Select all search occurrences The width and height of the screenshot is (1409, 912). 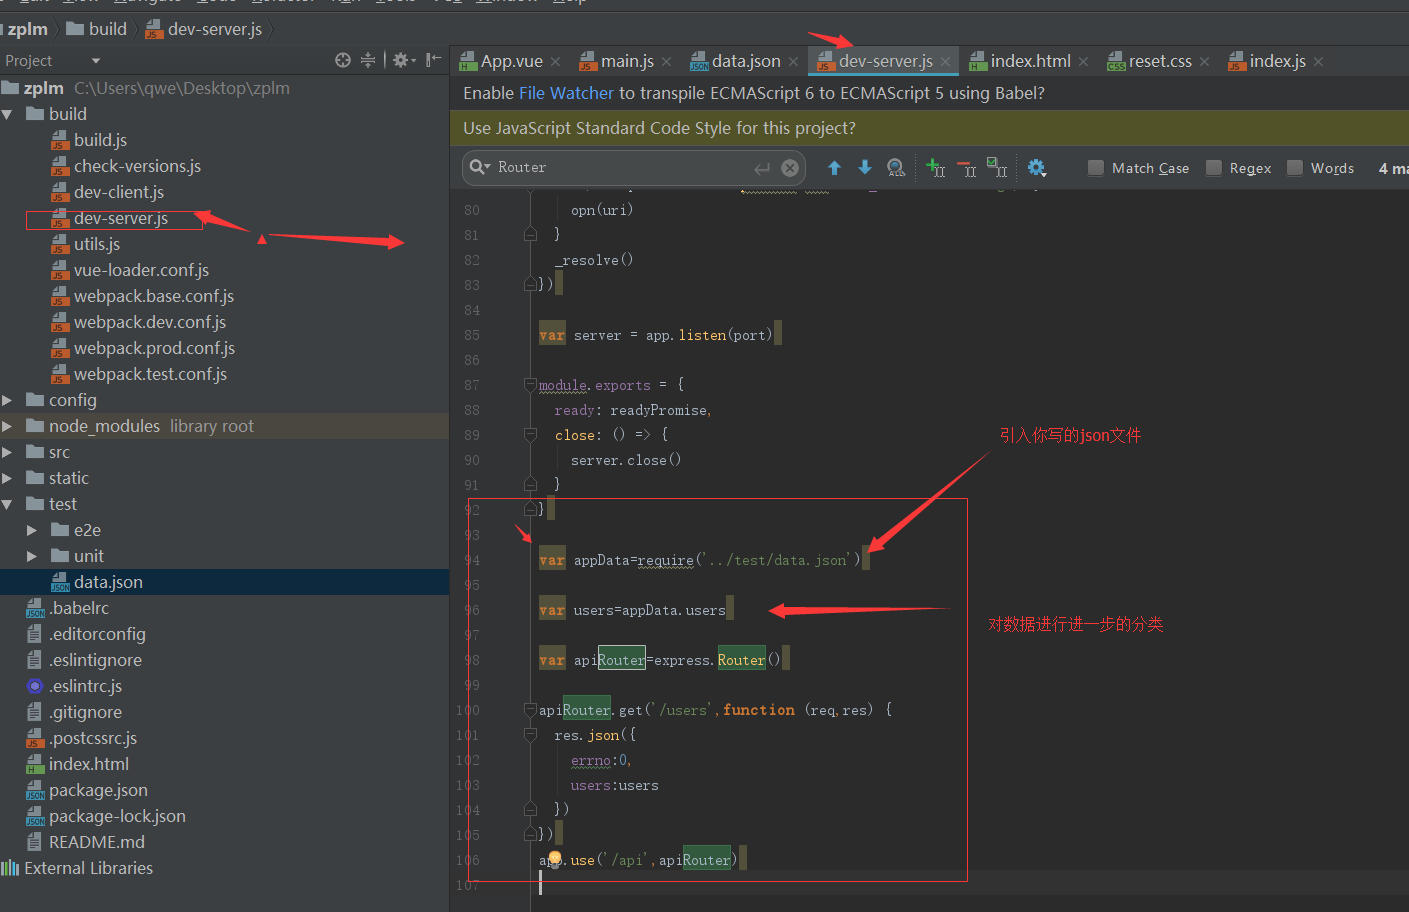click(997, 168)
